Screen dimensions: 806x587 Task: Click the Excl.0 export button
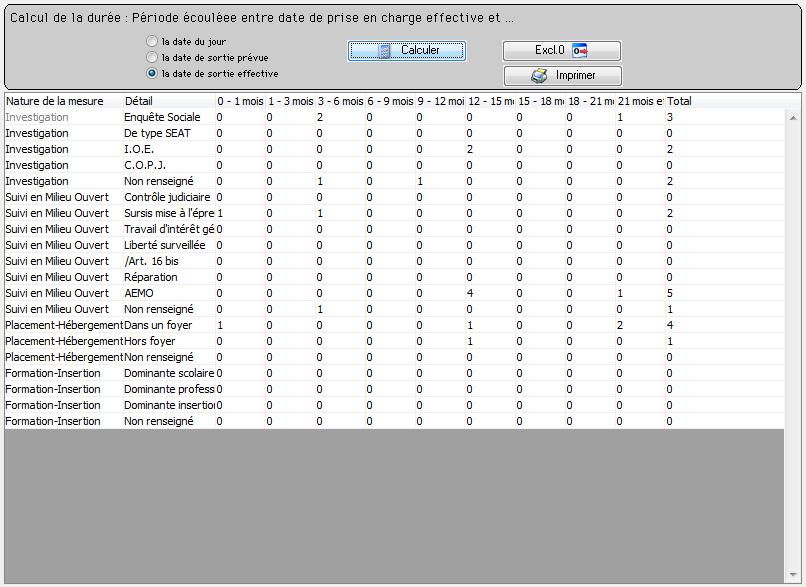[562, 50]
